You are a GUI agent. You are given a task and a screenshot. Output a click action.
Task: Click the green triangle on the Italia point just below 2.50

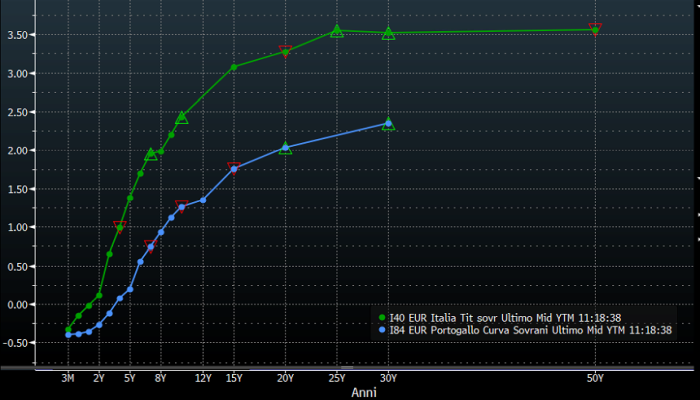pos(182,117)
